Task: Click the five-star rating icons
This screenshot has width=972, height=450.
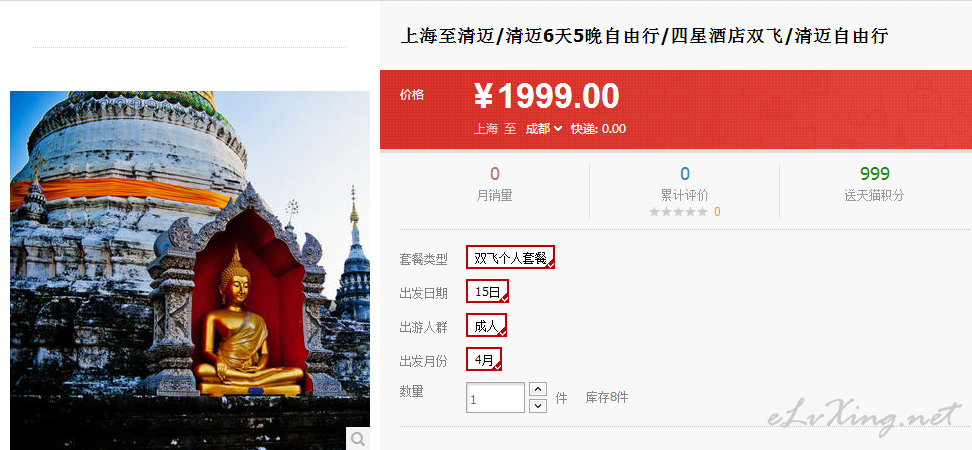Action: [678, 212]
